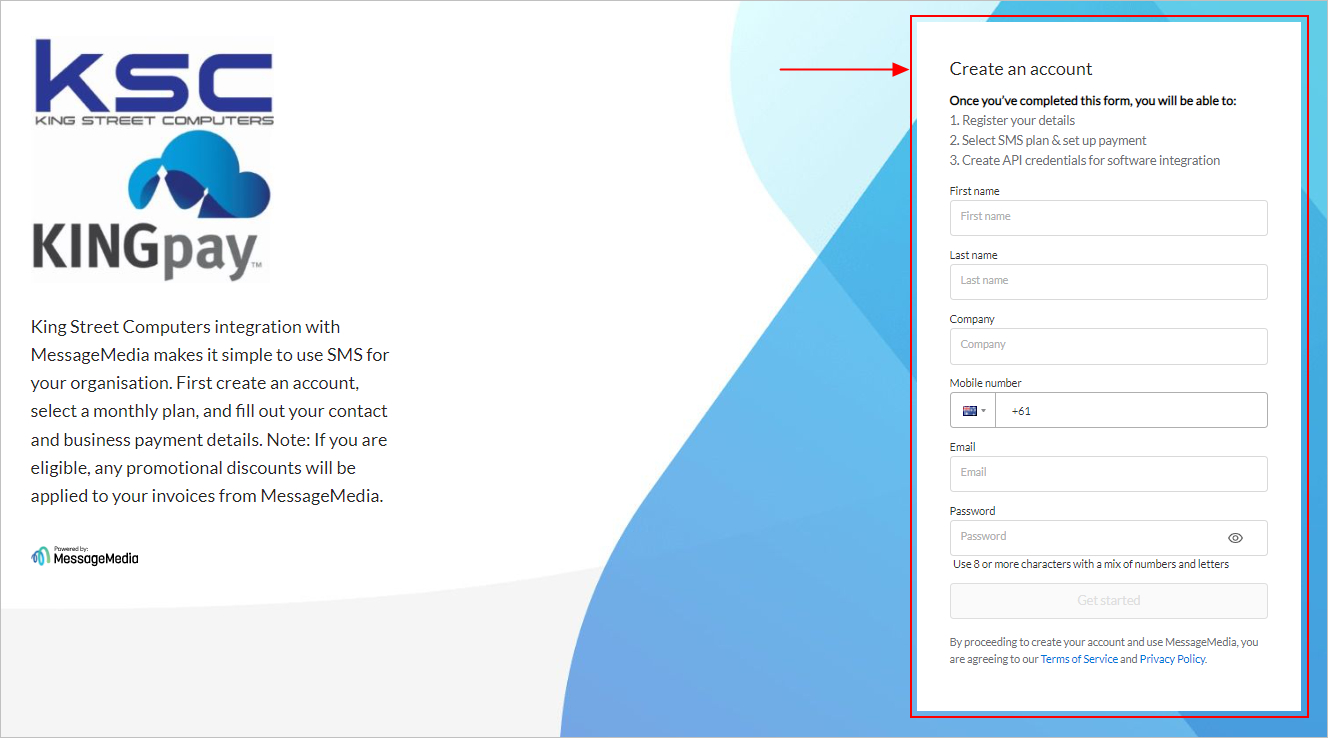1328x738 pixels.
Task: Click into the Password field
Action: point(1108,537)
